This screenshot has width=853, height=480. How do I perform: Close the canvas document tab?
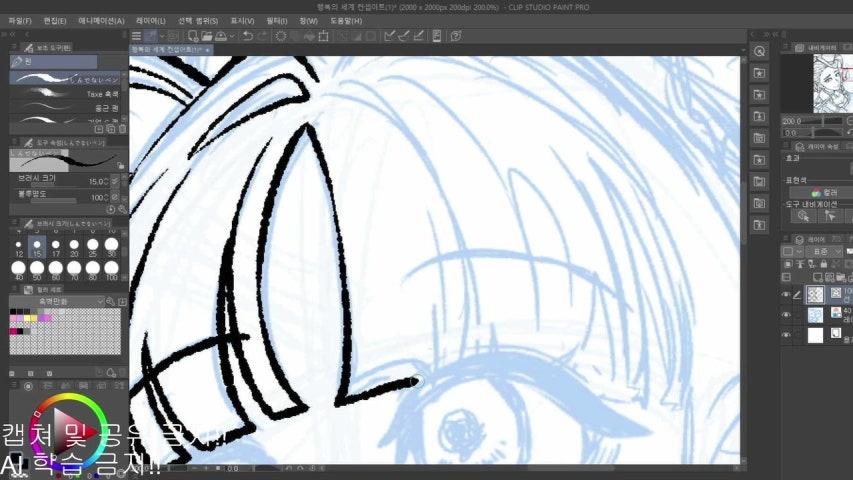(208, 50)
